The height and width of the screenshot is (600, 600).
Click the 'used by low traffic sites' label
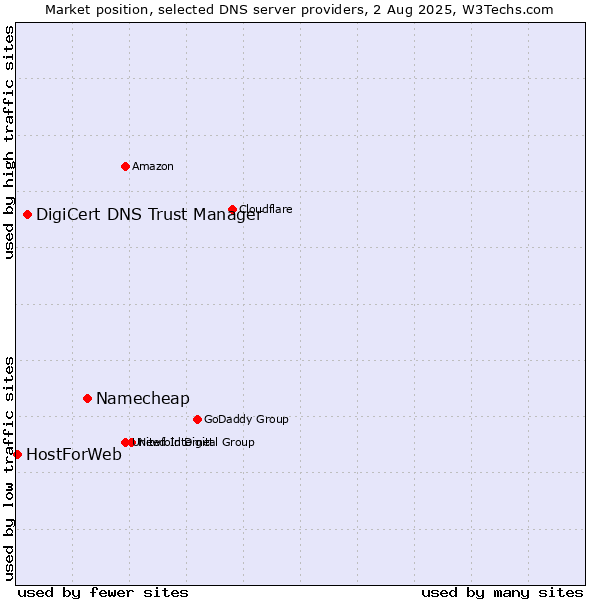(x=8, y=469)
